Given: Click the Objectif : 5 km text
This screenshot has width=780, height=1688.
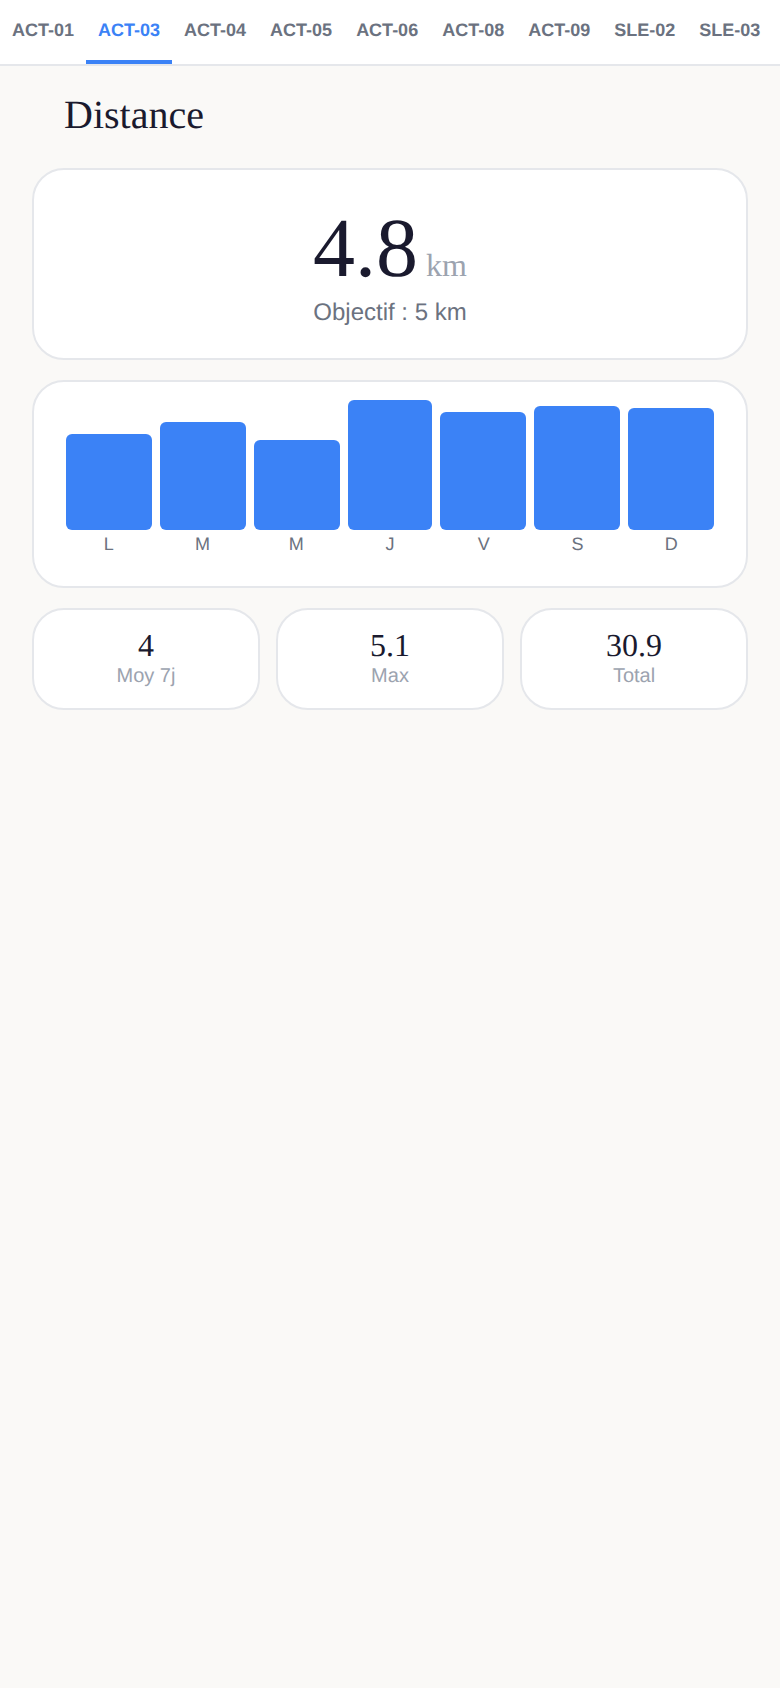Looking at the screenshot, I should tap(390, 312).
